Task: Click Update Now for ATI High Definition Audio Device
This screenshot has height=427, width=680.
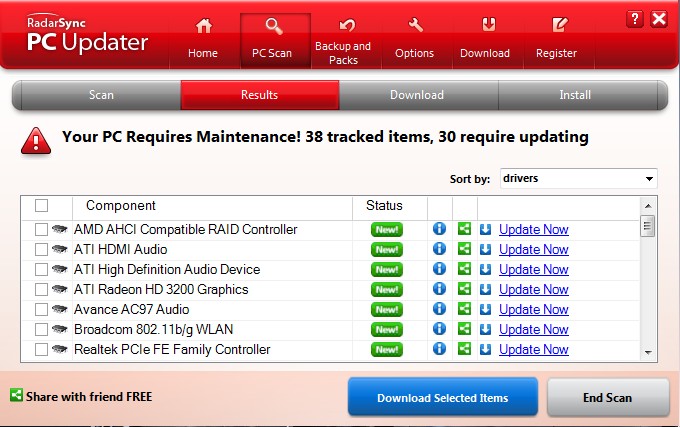Action: pos(533,269)
